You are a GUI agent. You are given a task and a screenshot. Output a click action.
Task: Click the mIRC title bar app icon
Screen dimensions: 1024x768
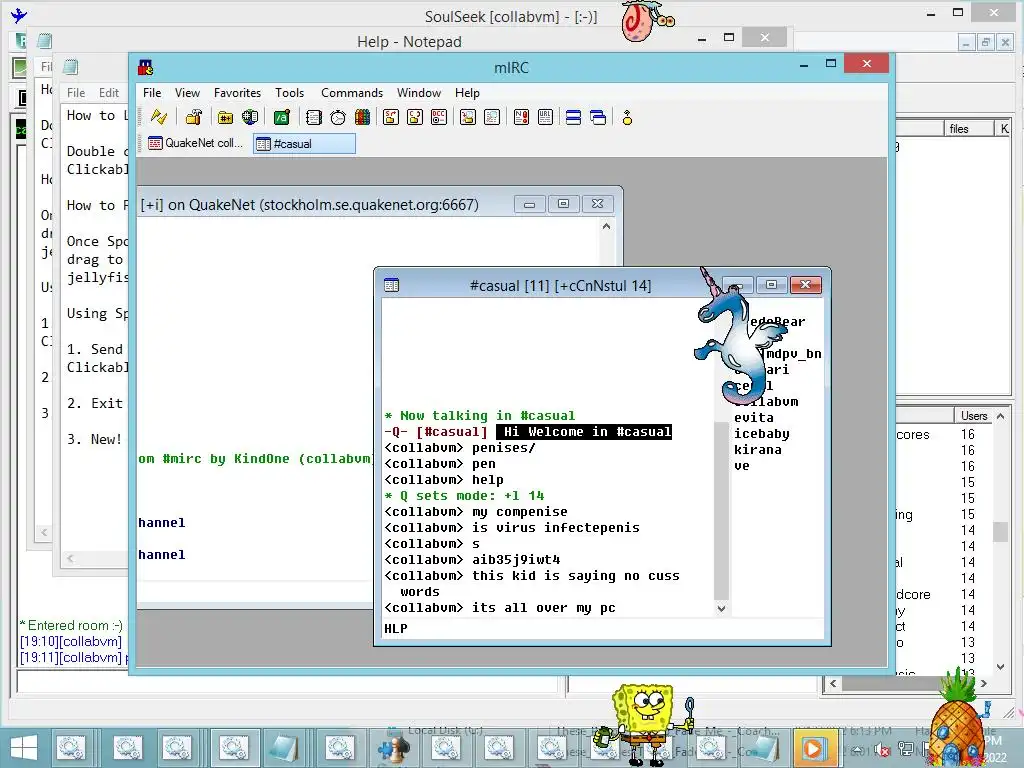point(146,67)
